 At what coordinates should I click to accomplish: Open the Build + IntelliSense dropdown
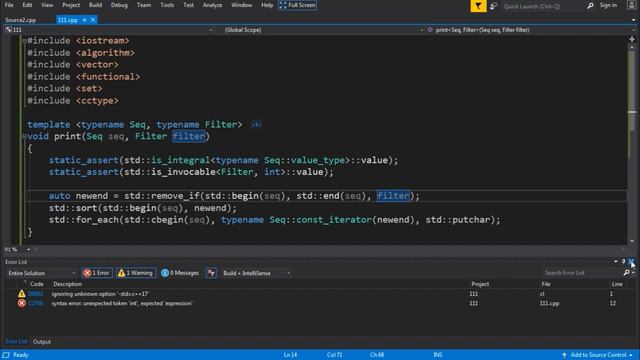pos(288,273)
